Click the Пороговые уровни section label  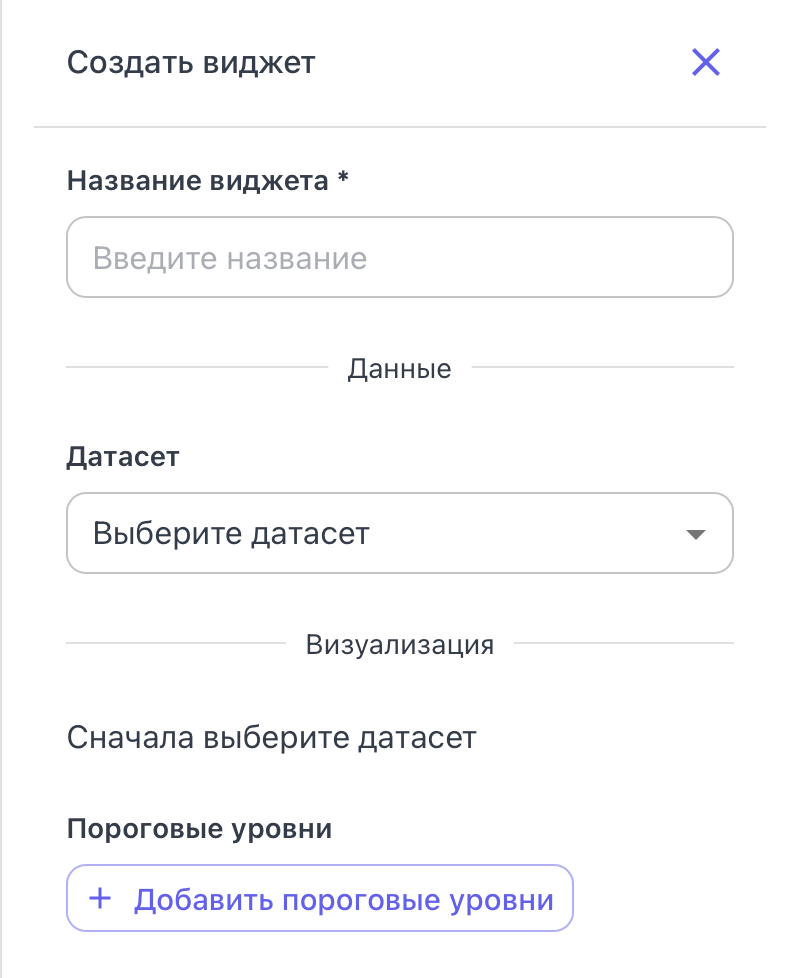point(198,829)
